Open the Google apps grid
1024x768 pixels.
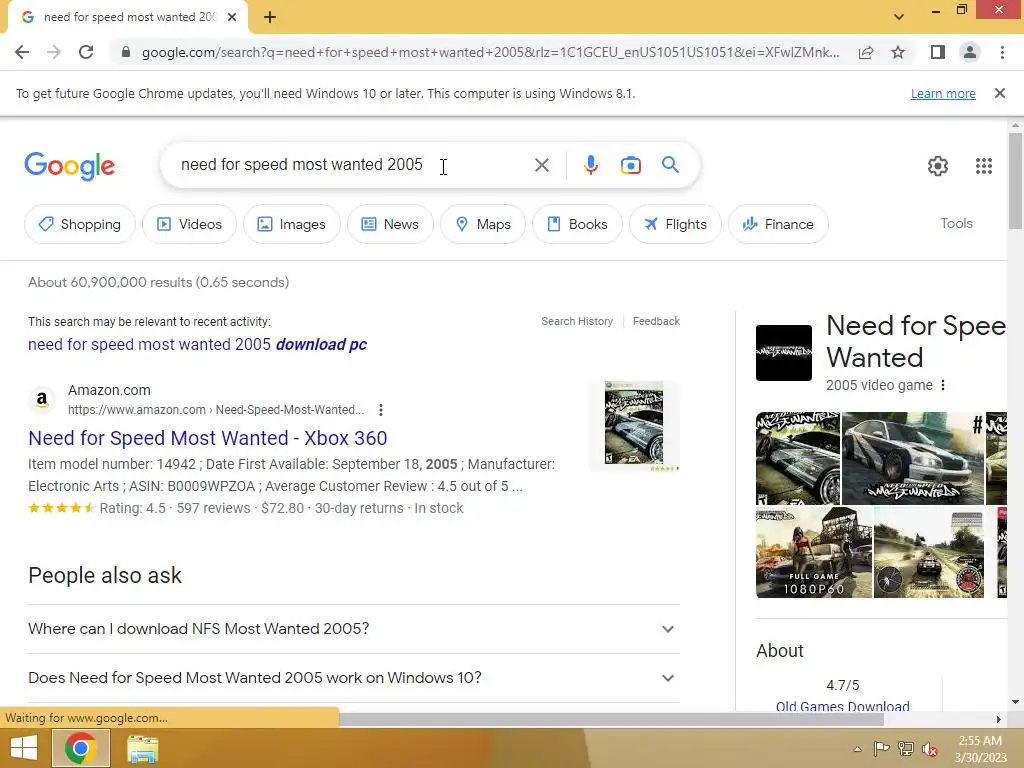point(984,166)
